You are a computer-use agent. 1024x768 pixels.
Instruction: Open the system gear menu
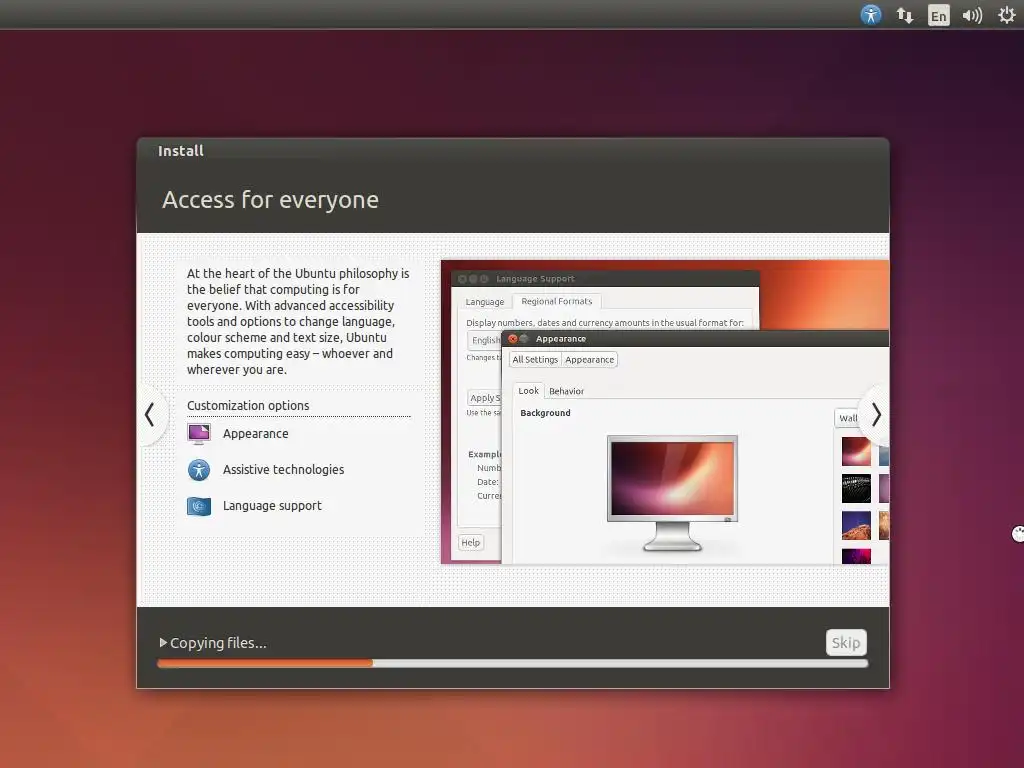(1006, 15)
